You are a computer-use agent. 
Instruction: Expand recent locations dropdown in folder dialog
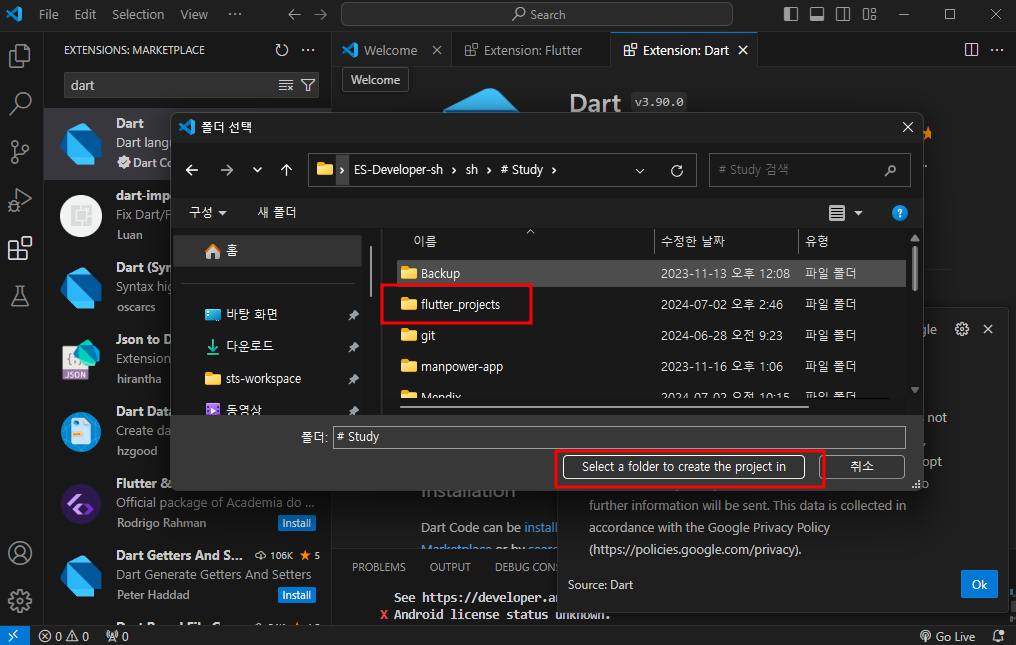[257, 170]
